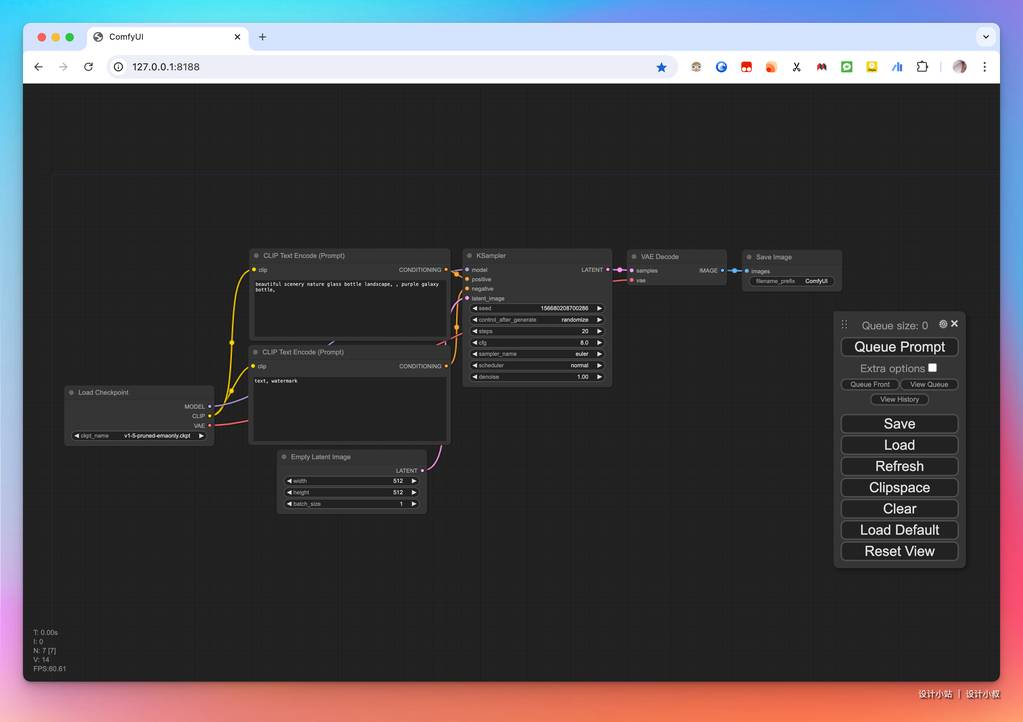
Task: Grab the queue panel drag handle
Action: [844, 325]
